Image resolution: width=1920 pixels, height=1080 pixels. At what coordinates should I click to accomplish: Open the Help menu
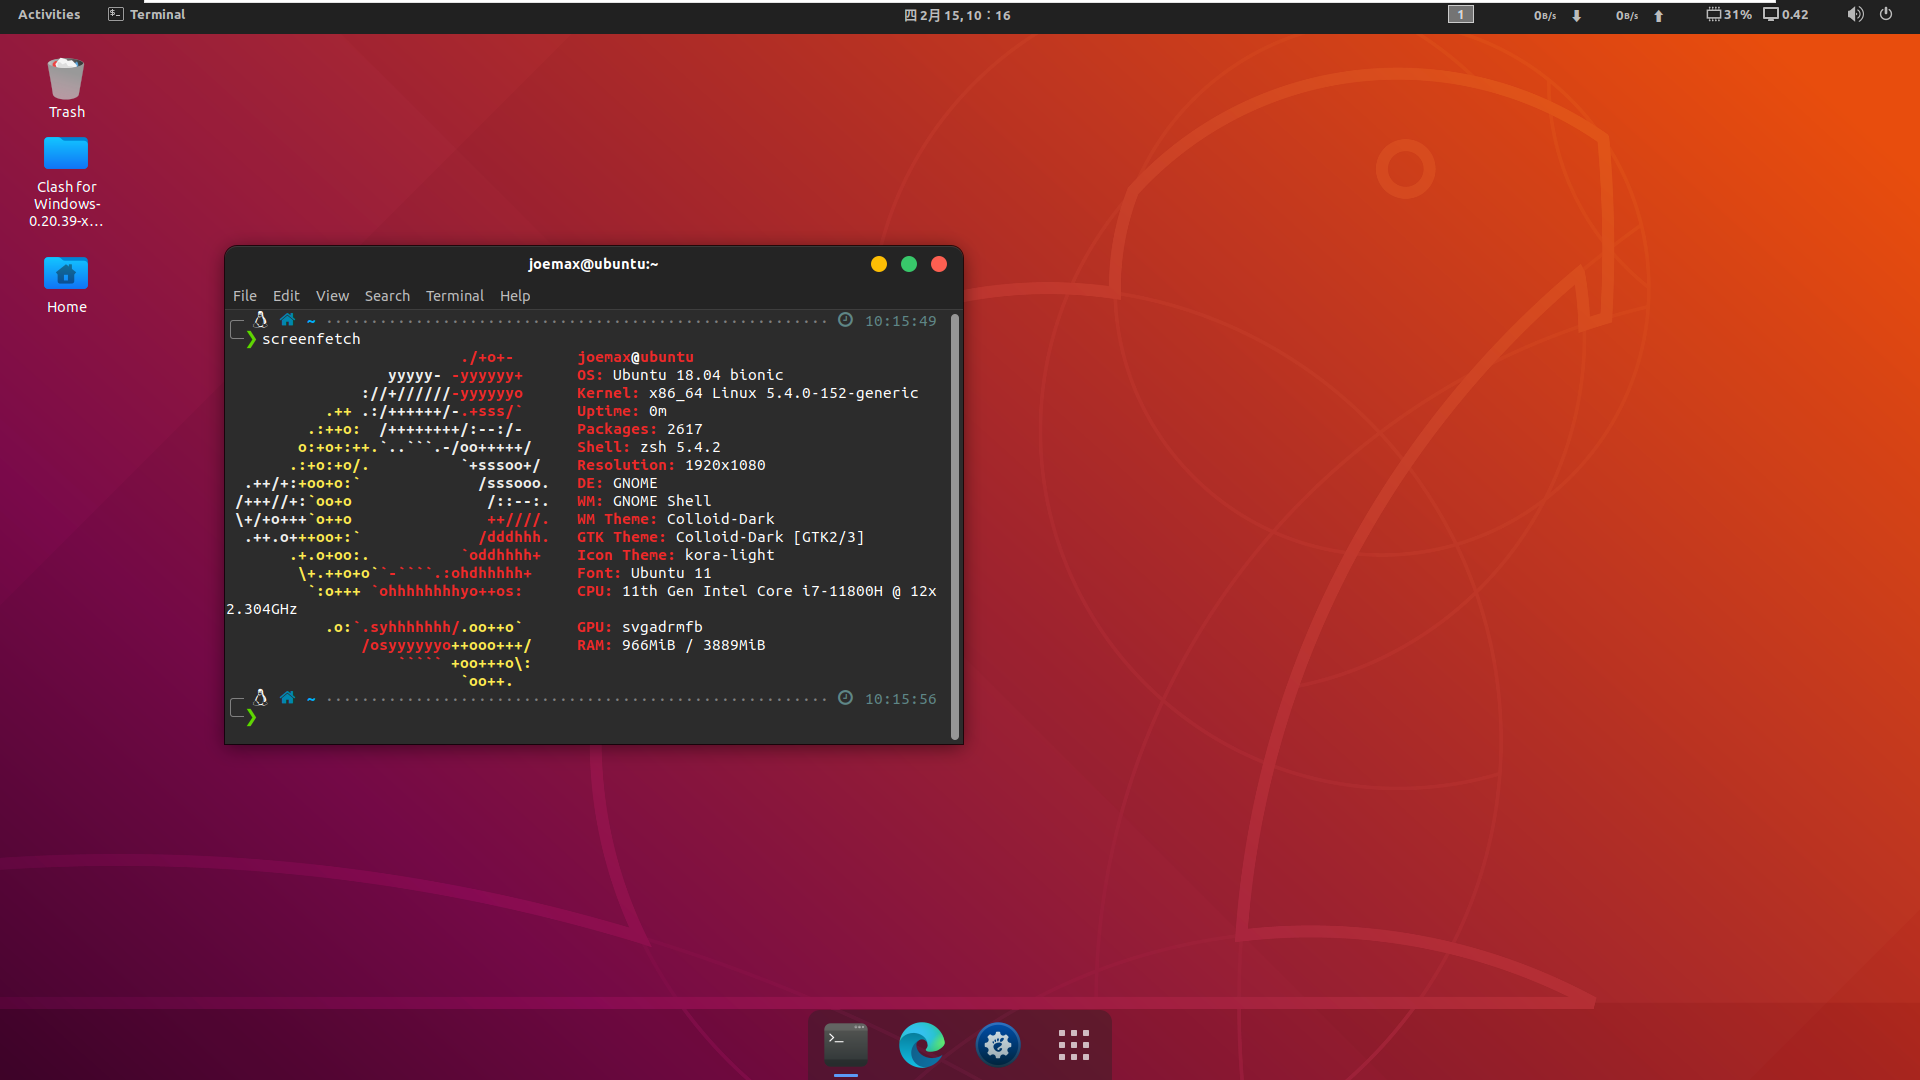515,296
